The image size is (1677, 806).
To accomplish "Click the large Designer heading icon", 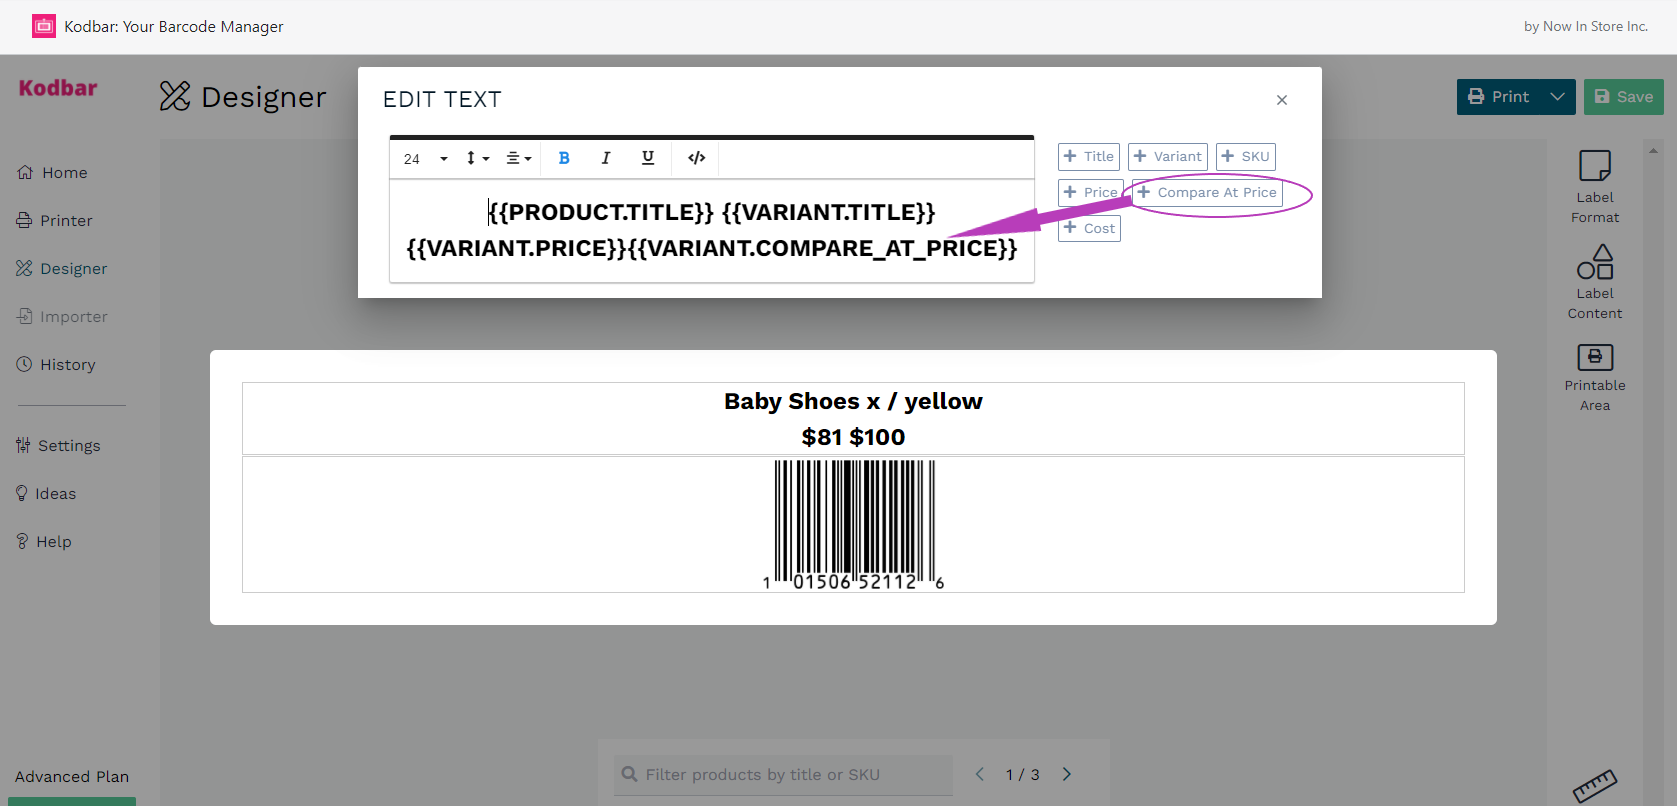I will pyautogui.click(x=175, y=96).
